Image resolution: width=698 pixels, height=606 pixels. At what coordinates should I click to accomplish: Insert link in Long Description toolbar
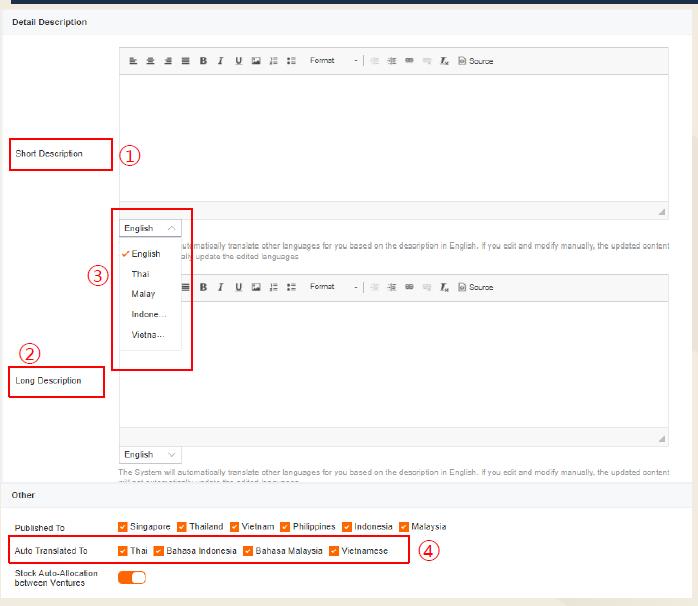coord(409,287)
